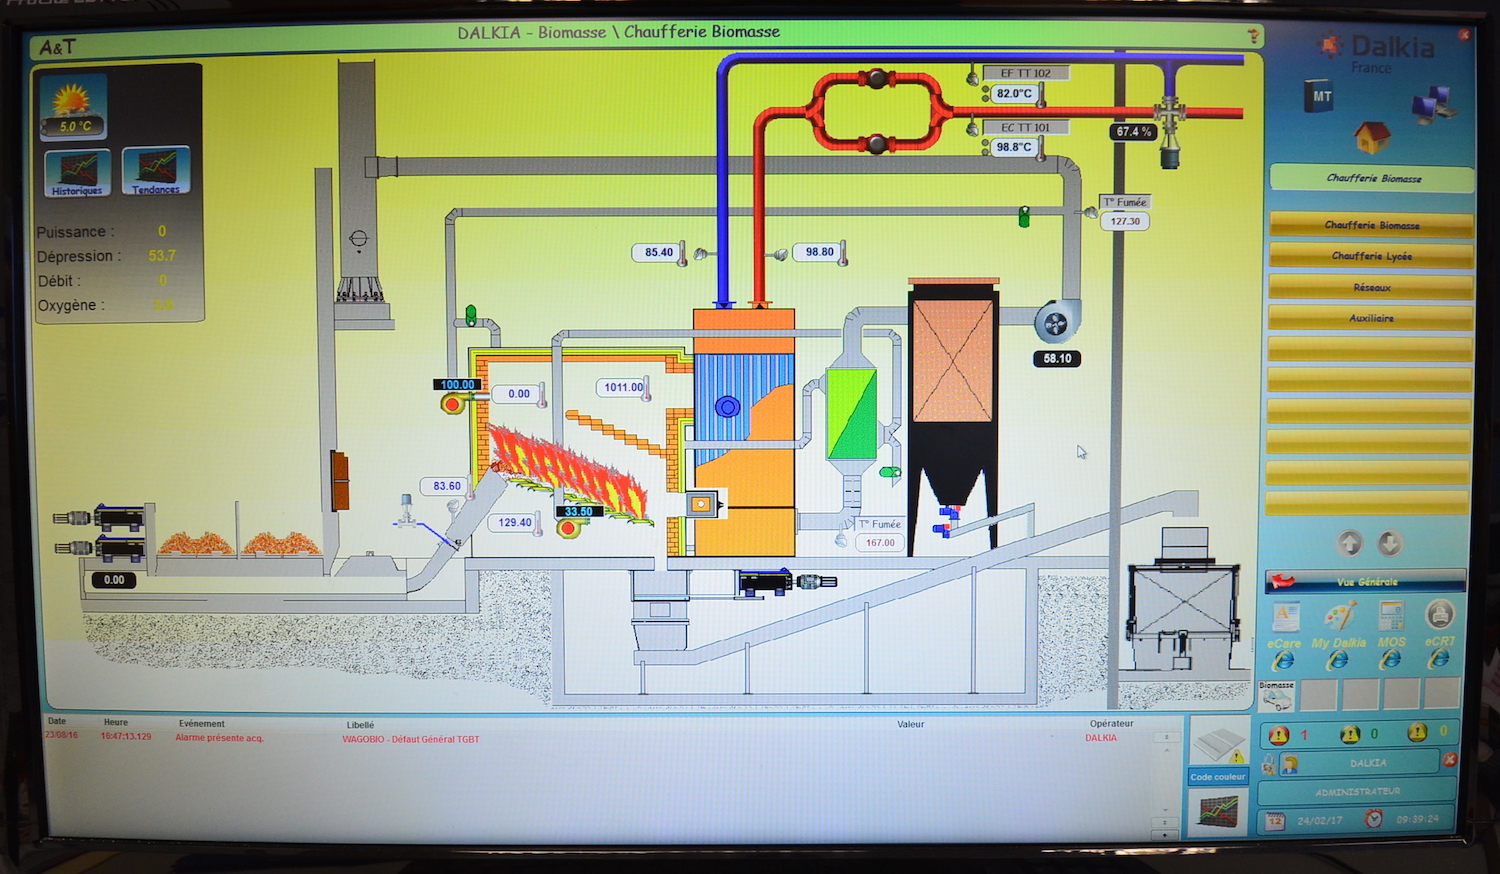Click the furnace temperature value 1011.00
Image resolution: width=1500 pixels, height=874 pixels.
[x=623, y=388]
